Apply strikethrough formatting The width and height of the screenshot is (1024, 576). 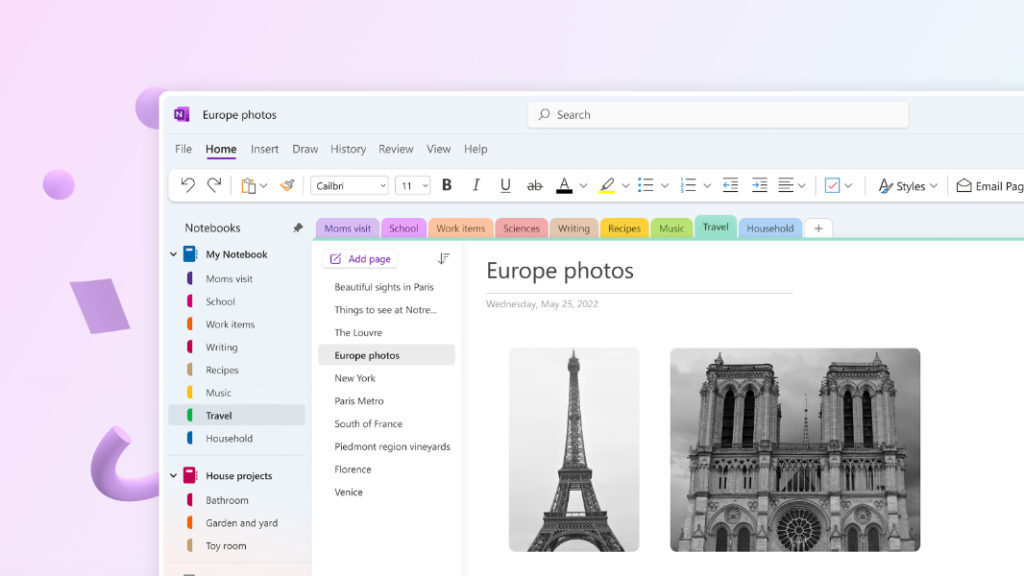tap(536, 186)
